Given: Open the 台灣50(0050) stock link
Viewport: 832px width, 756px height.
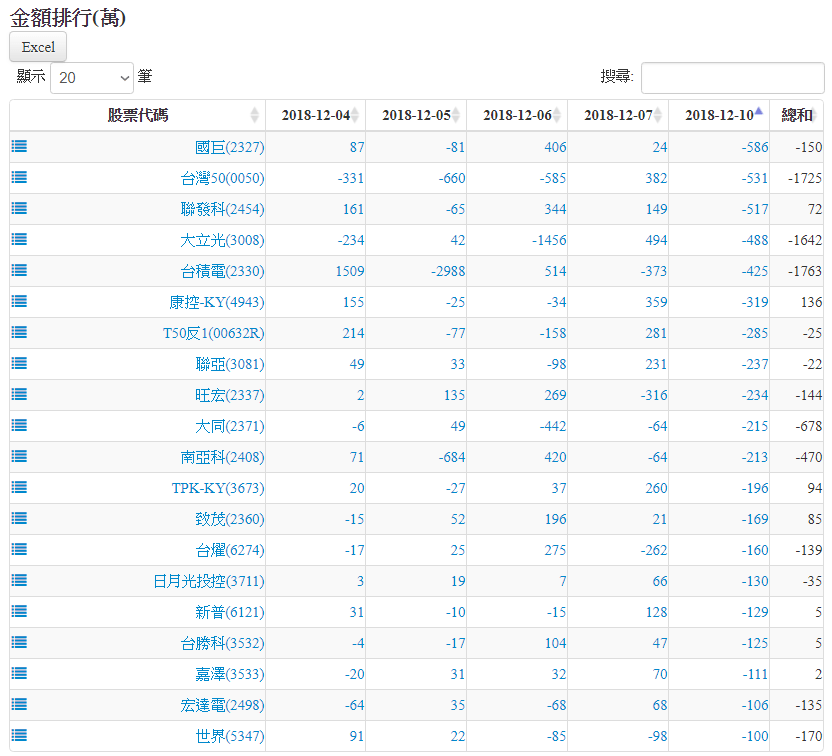Looking at the screenshot, I should [x=222, y=178].
